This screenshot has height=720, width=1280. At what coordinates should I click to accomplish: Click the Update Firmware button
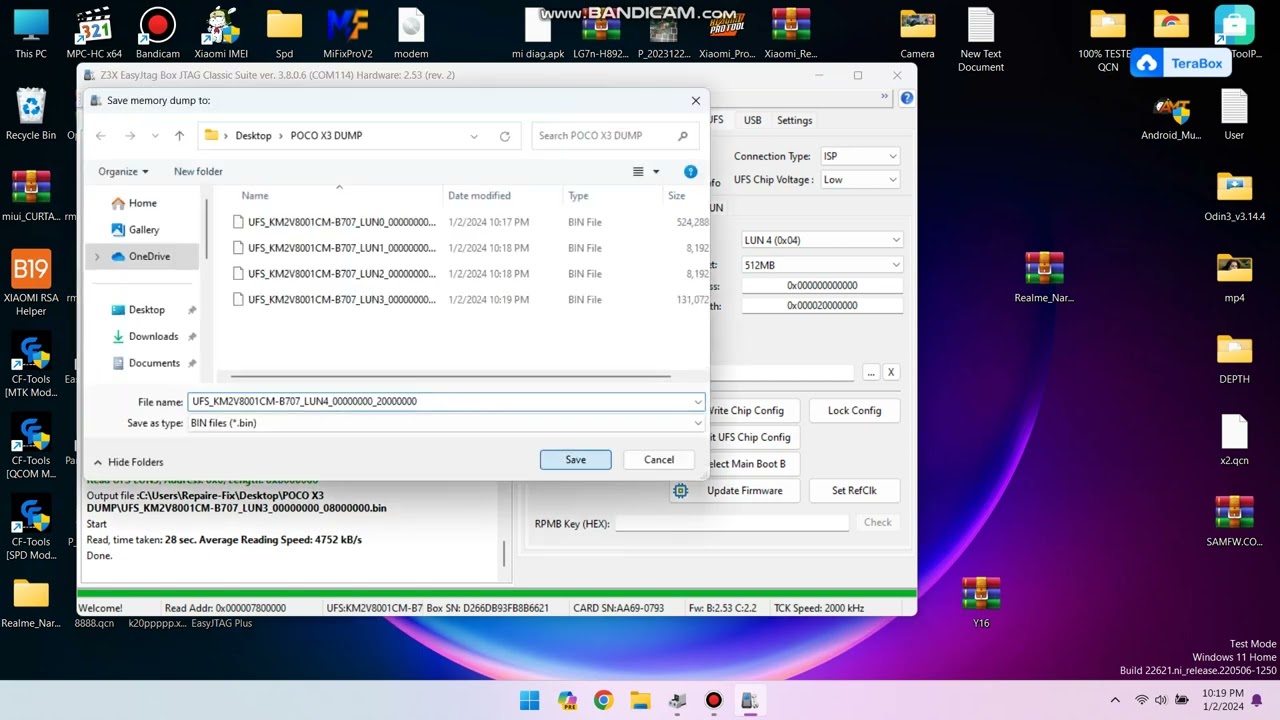click(735, 491)
